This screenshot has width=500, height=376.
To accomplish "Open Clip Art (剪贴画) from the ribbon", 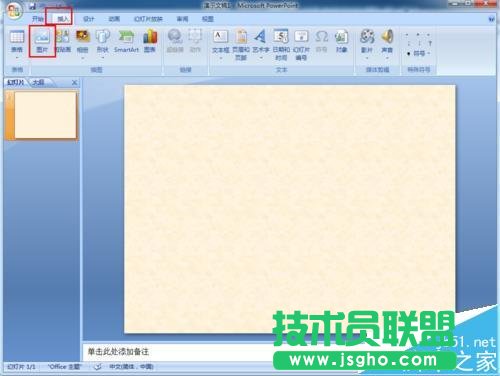I will 63,41.
